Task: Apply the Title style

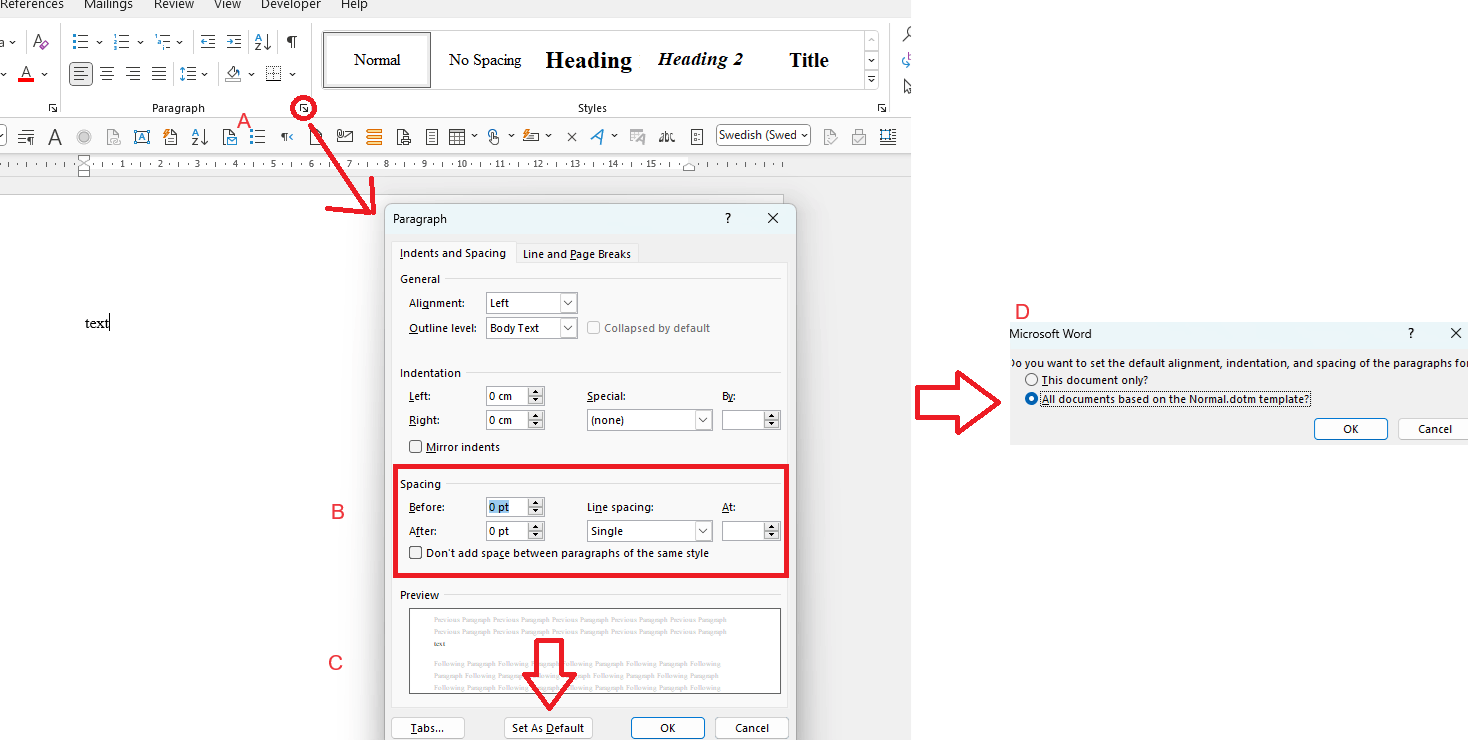Action: coord(809,60)
